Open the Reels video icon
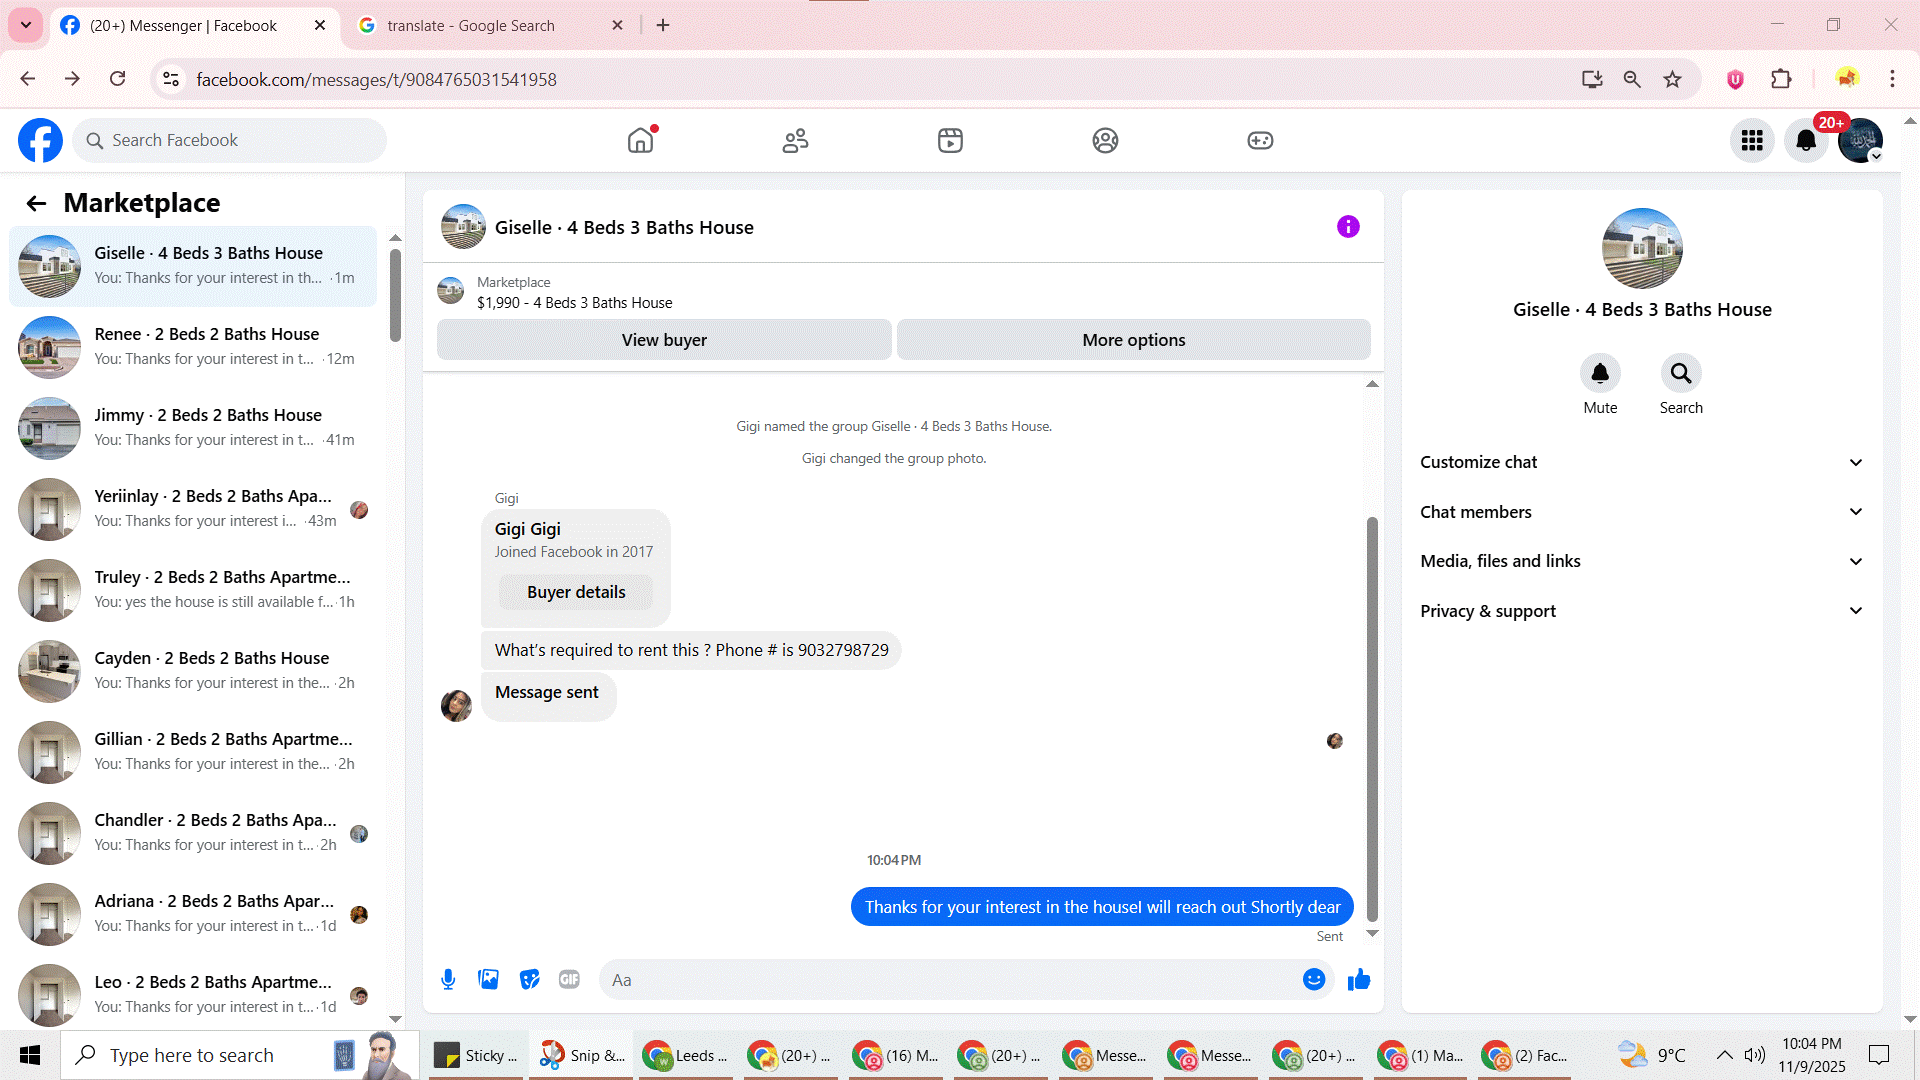Image resolution: width=1920 pixels, height=1080 pixels. (950, 140)
